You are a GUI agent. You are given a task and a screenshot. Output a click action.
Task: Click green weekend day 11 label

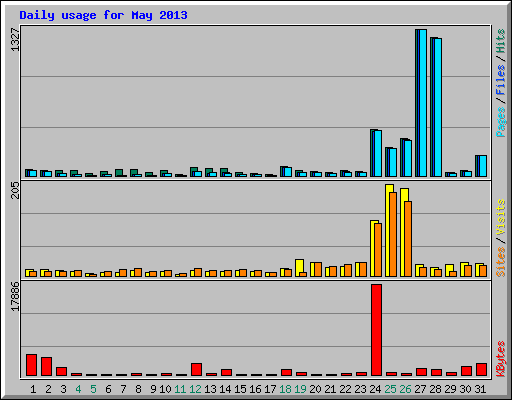pos(180,389)
